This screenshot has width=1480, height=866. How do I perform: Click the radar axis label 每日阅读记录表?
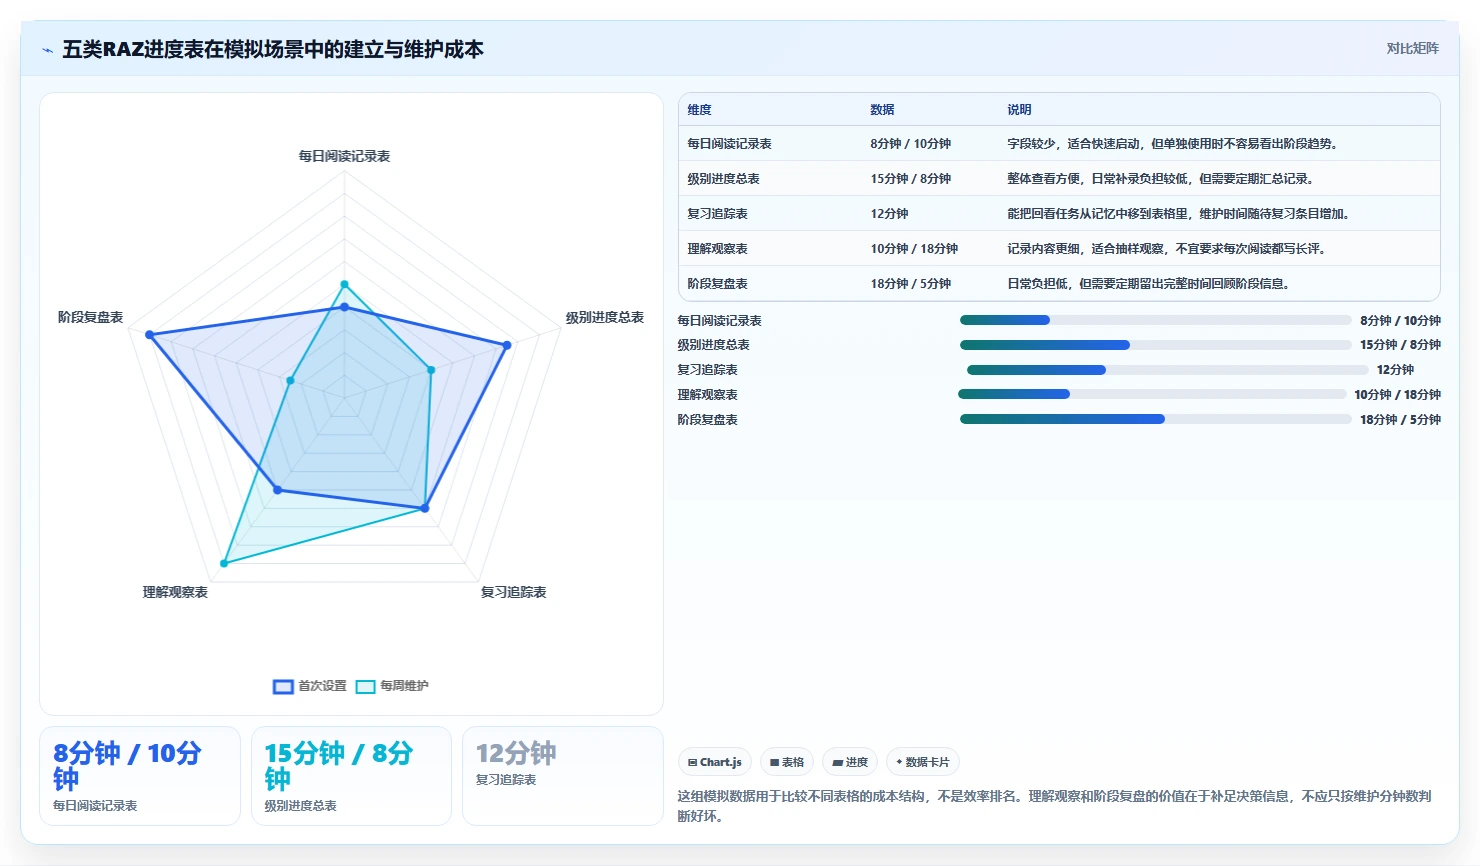(x=344, y=156)
